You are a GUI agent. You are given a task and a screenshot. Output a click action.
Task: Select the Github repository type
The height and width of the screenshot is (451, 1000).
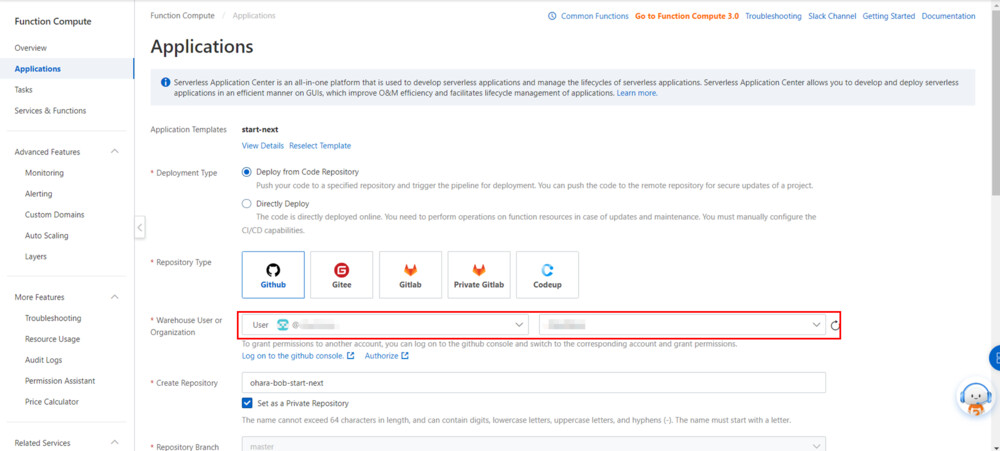point(273,274)
